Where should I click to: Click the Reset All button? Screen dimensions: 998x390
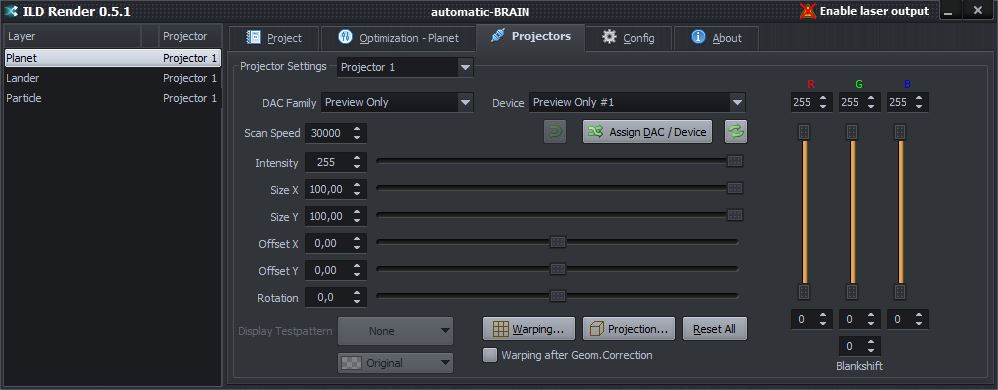pos(714,329)
